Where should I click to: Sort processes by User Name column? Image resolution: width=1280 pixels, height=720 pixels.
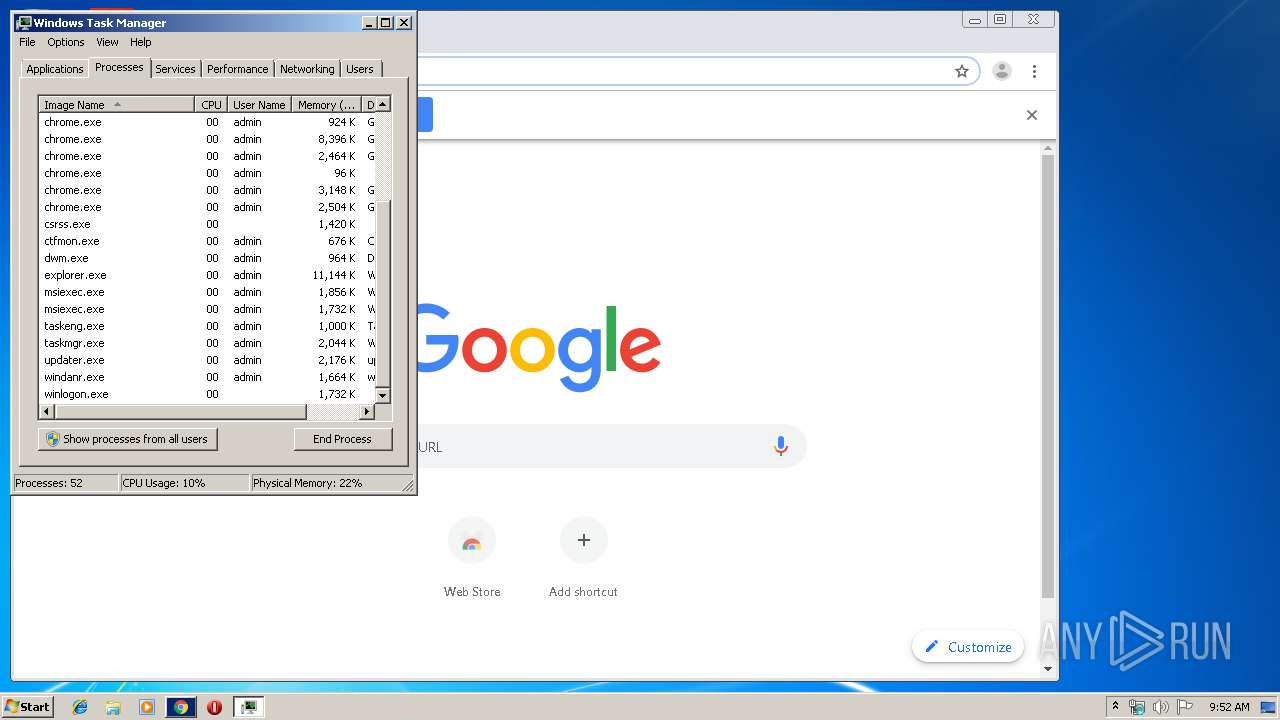259,105
